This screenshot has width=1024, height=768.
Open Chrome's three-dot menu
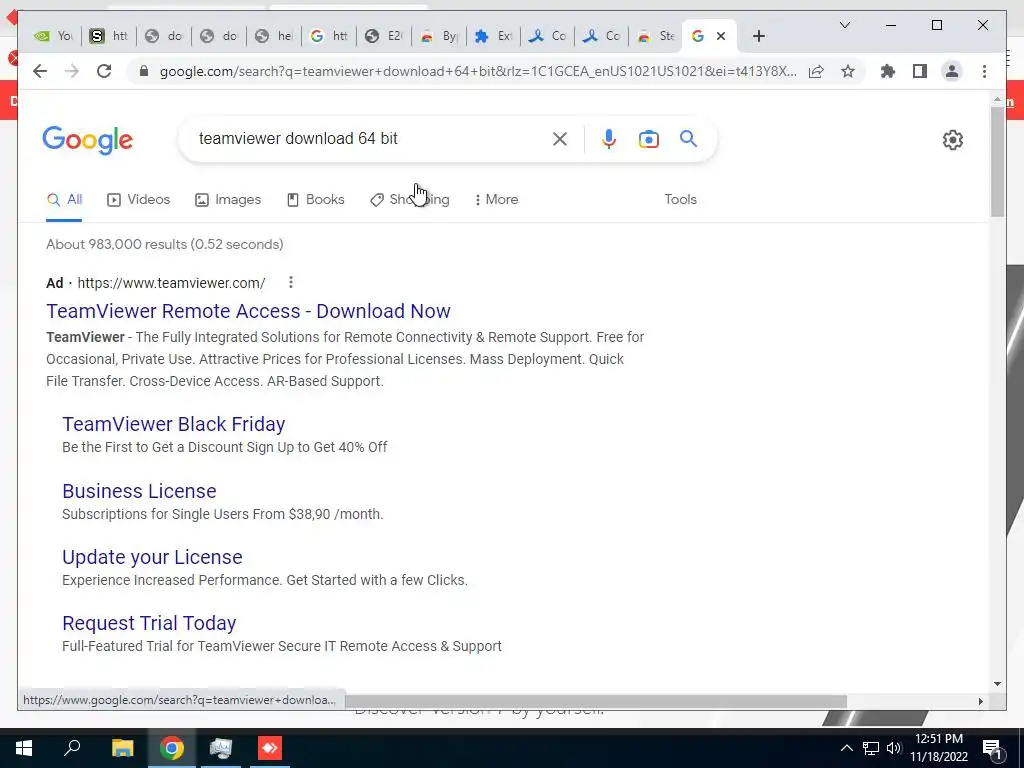(x=984, y=71)
